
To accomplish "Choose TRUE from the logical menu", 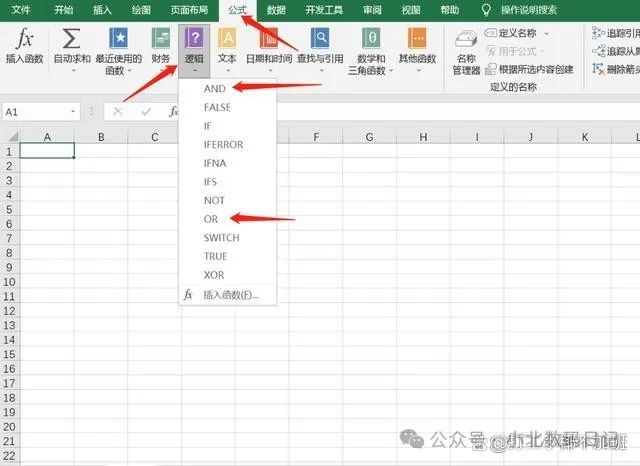I will (228, 256).
